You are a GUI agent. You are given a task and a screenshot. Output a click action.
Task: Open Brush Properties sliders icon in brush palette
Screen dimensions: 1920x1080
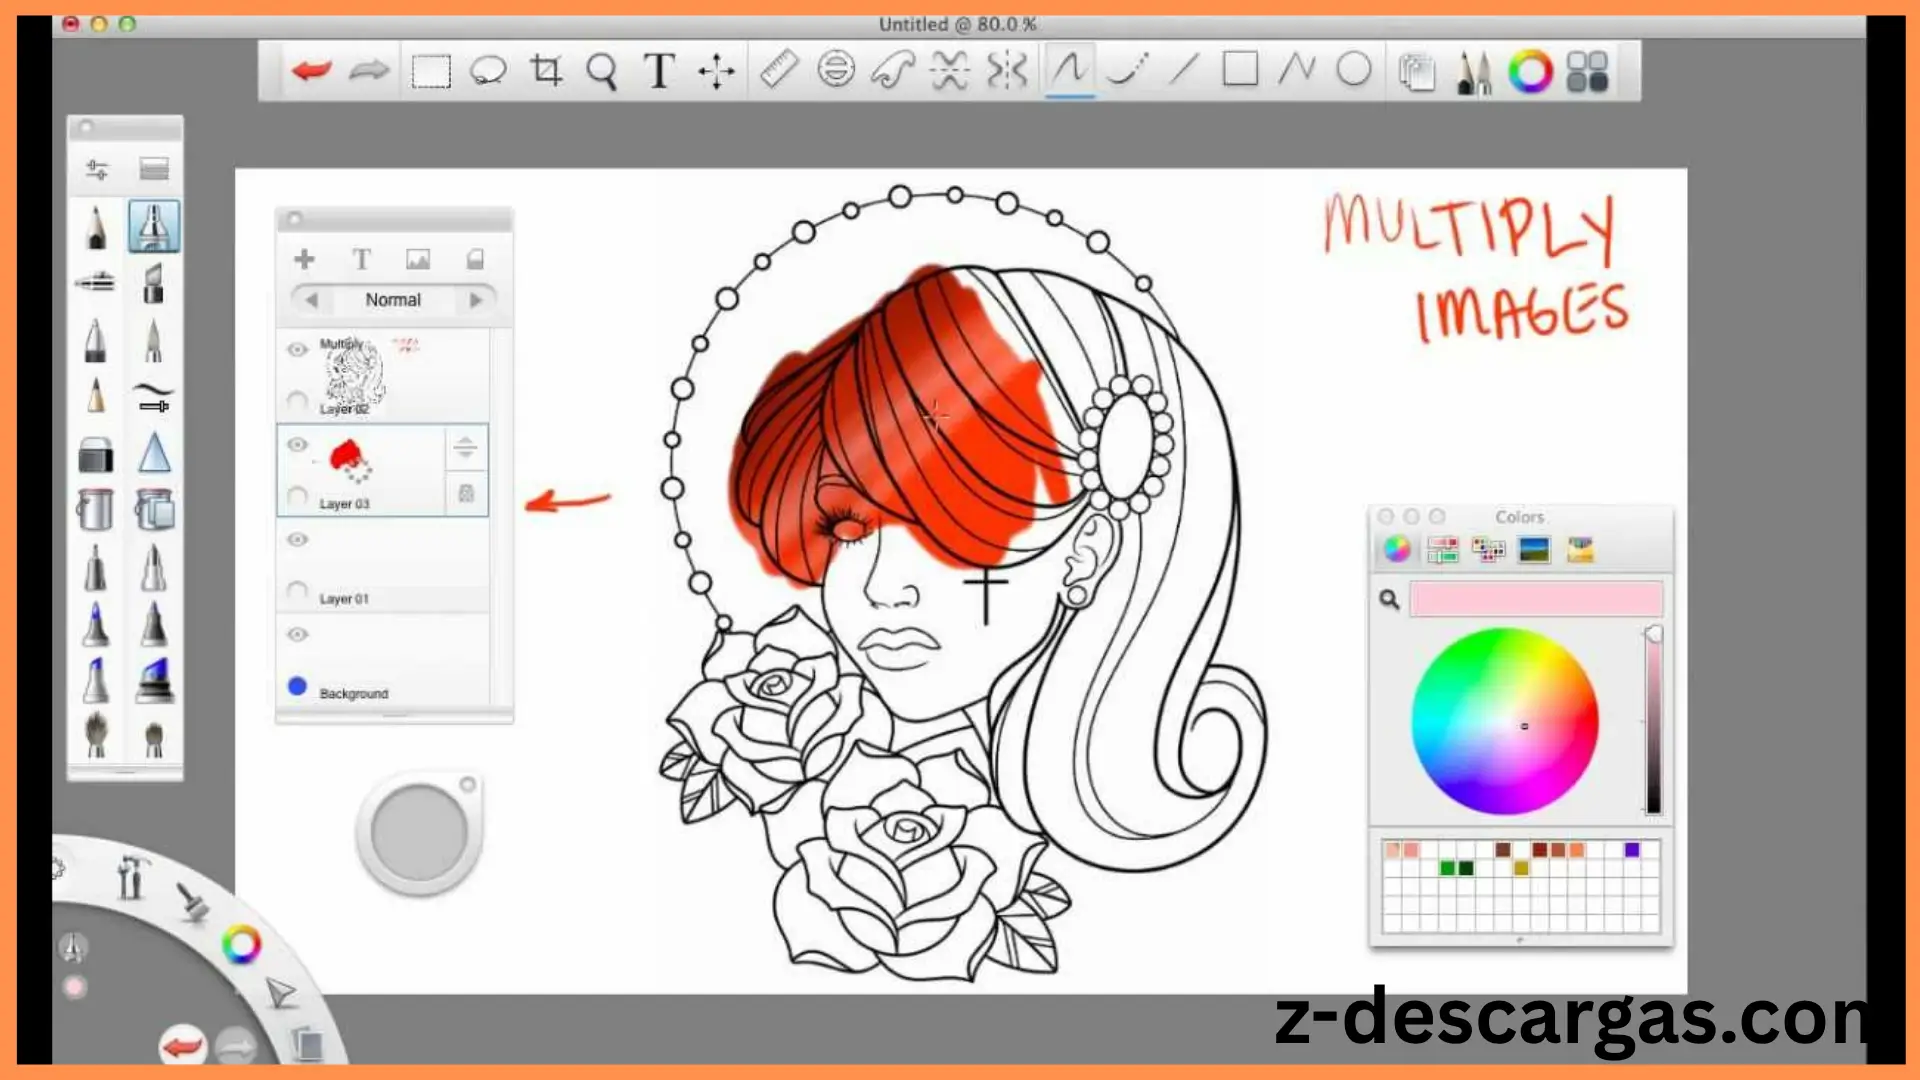click(x=97, y=169)
